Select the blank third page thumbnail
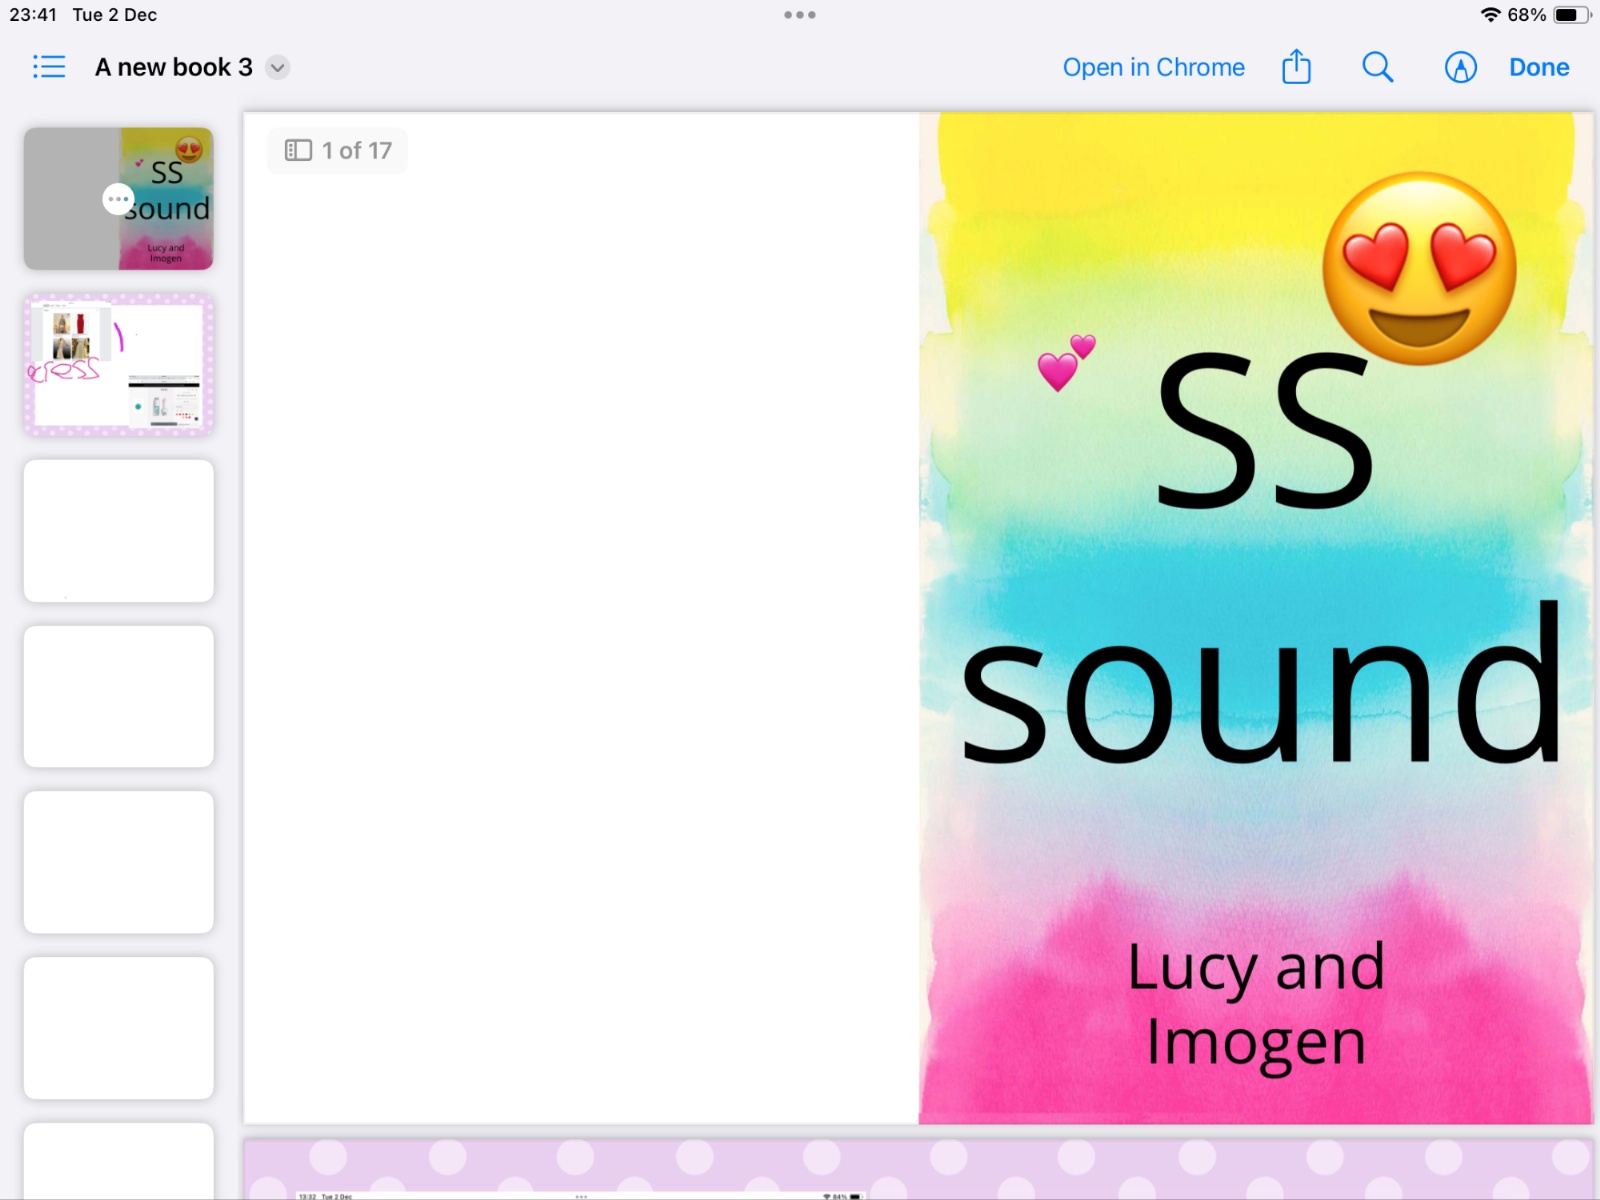Screen dimensions: 1600x1200 click(x=118, y=531)
